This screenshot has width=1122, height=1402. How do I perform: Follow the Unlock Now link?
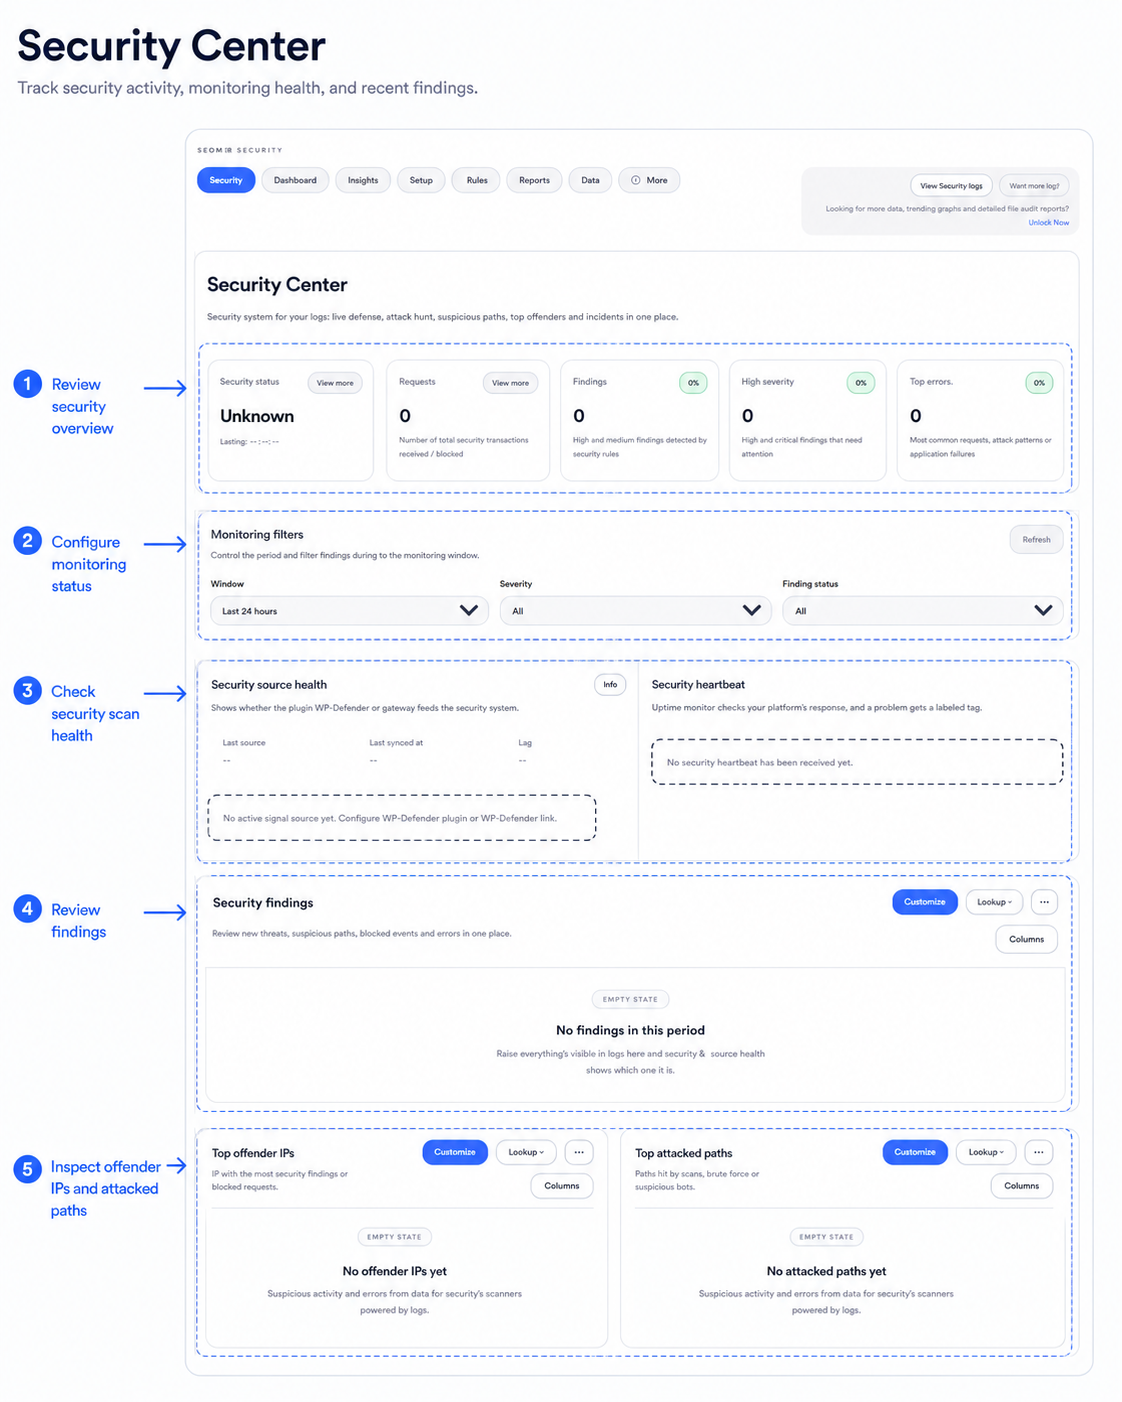tap(1048, 223)
